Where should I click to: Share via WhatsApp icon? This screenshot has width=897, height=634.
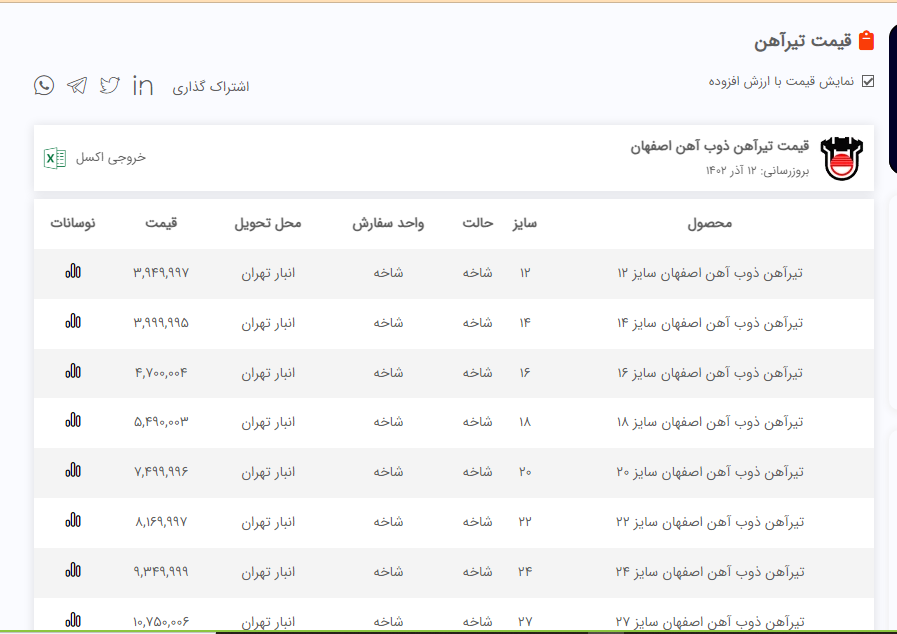point(44,85)
